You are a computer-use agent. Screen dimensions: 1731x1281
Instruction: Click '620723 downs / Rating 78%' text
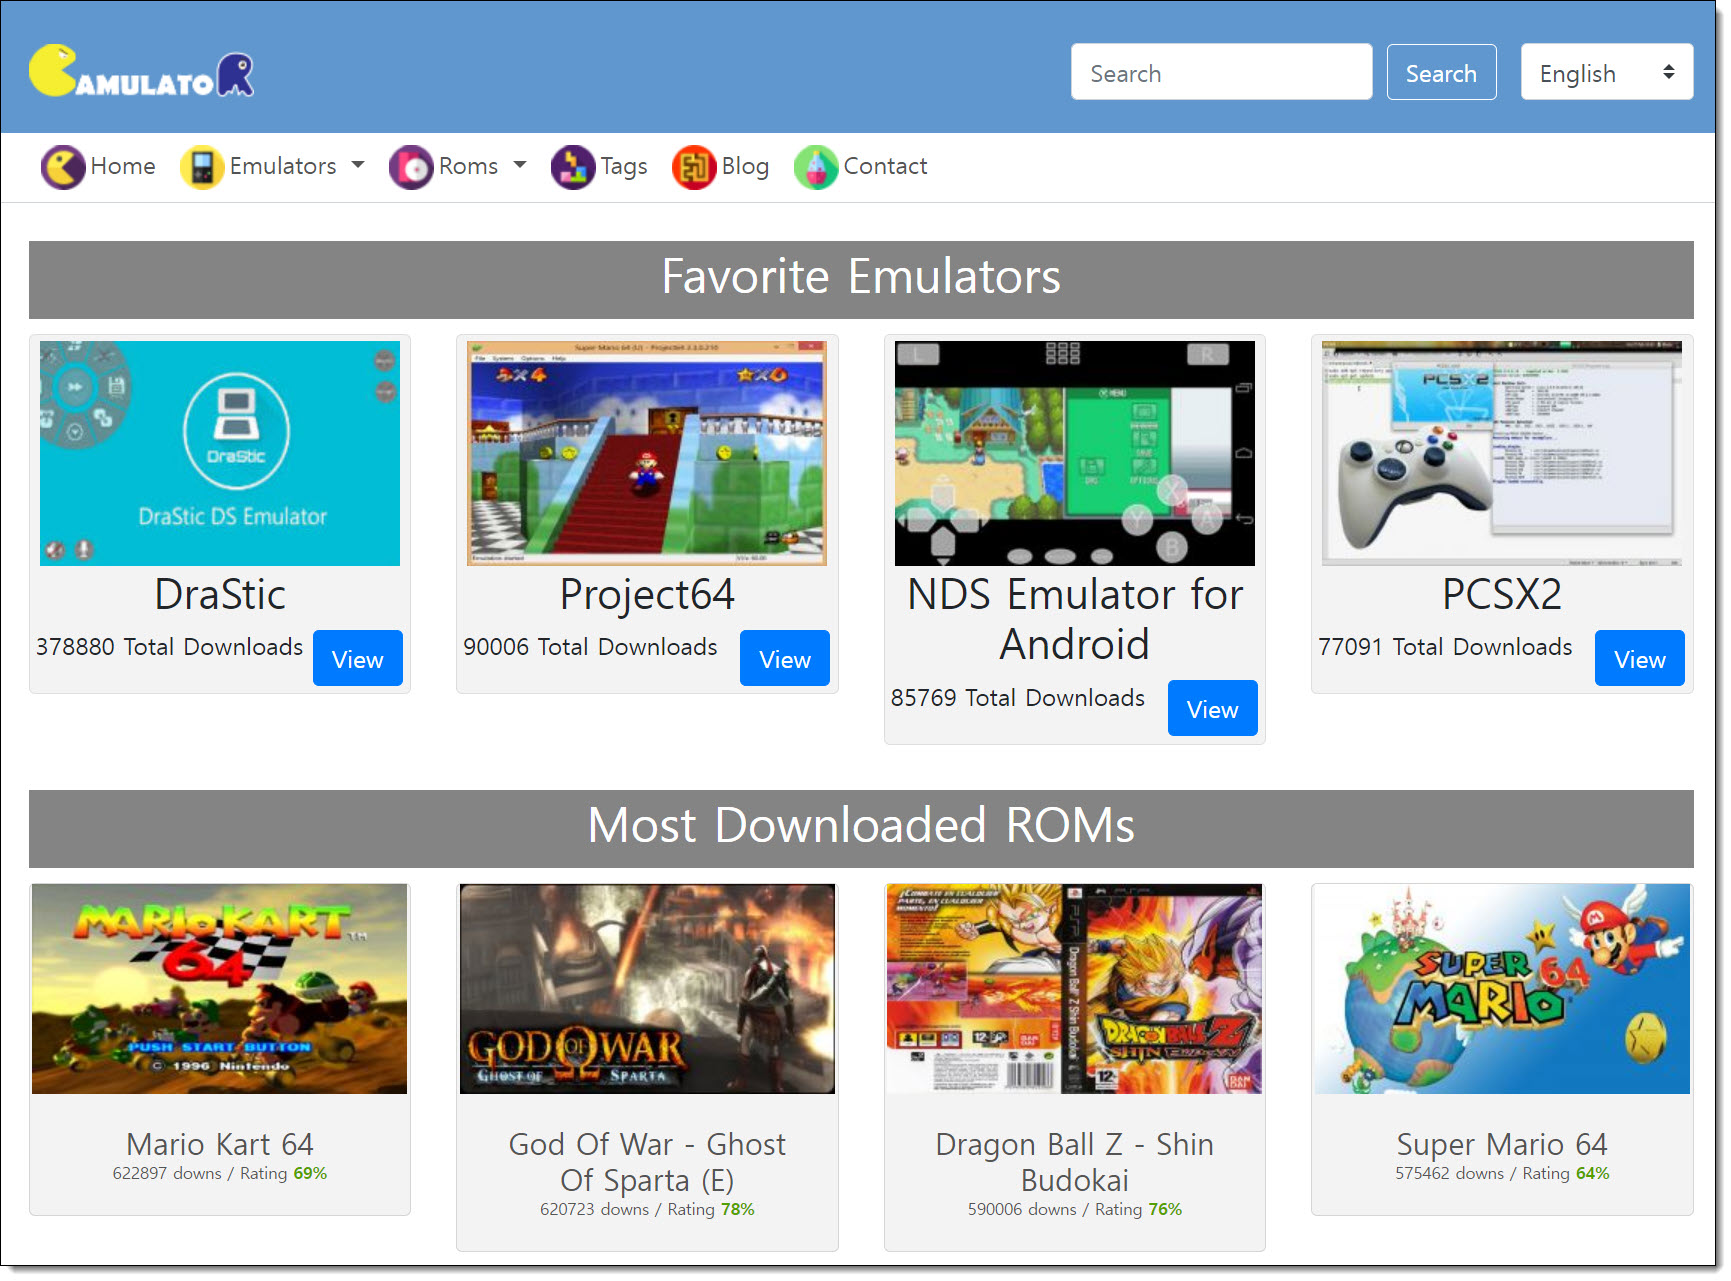click(x=647, y=1209)
